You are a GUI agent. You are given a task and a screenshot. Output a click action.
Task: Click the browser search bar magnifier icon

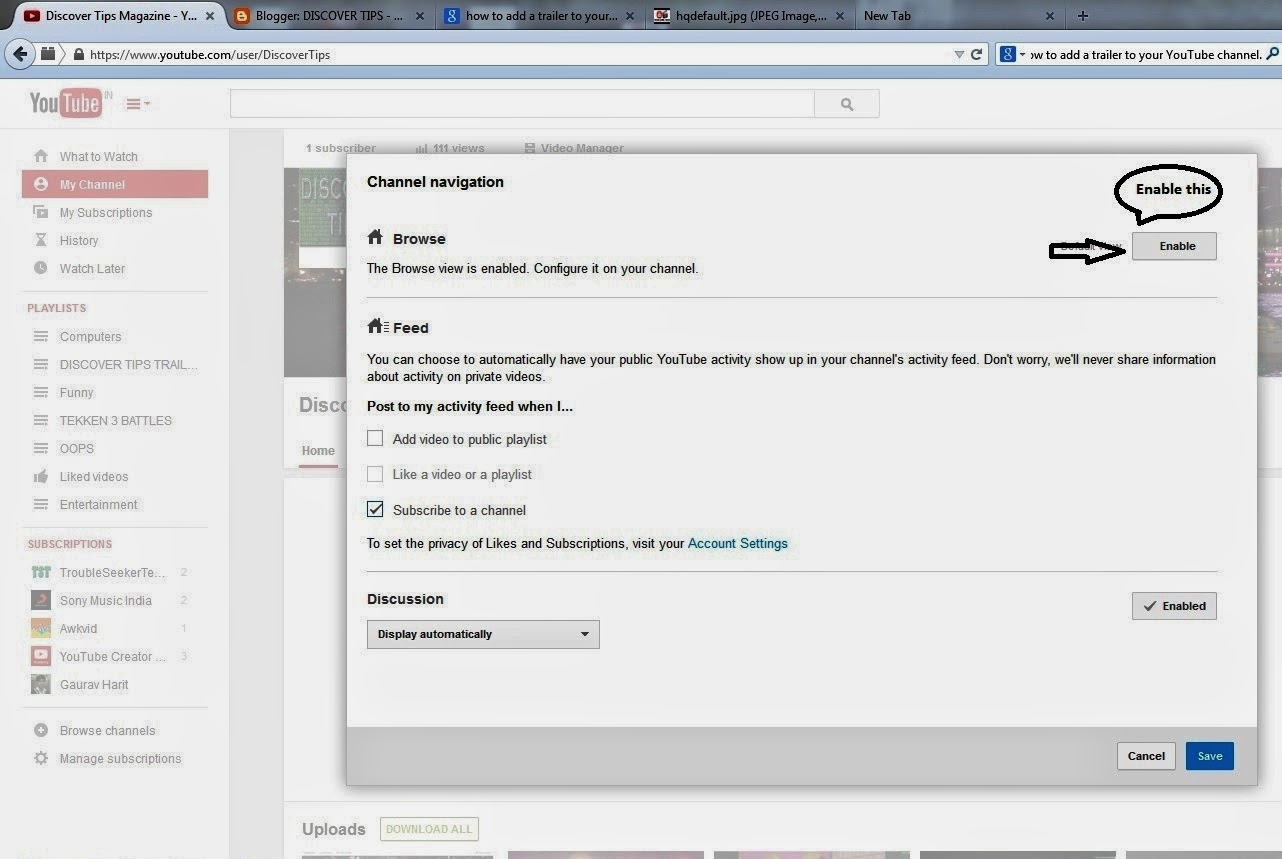click(x=1271, y=55)
